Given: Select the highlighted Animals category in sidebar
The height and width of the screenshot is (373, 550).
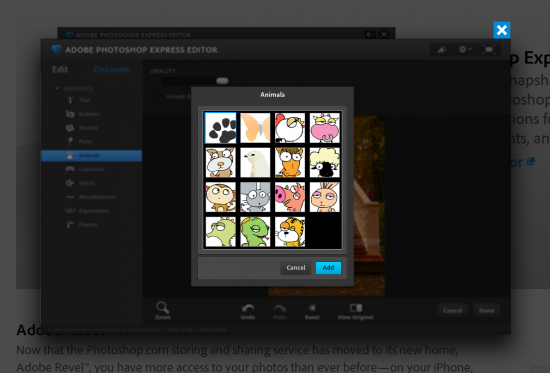Looking at the screenshot, I should point(92,155).
